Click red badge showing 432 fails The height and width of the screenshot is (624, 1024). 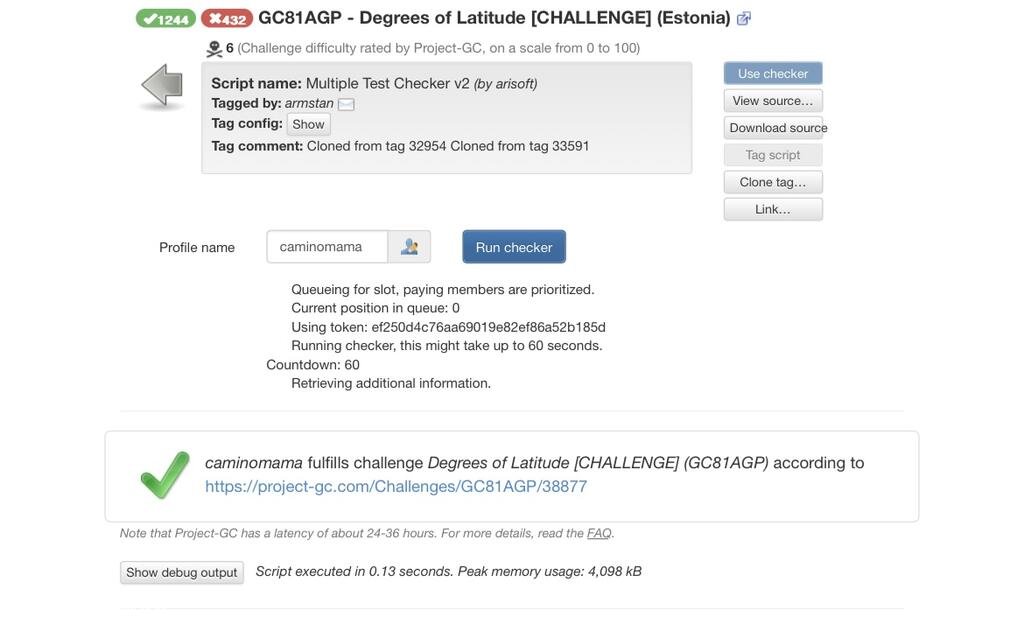(227, 19)
